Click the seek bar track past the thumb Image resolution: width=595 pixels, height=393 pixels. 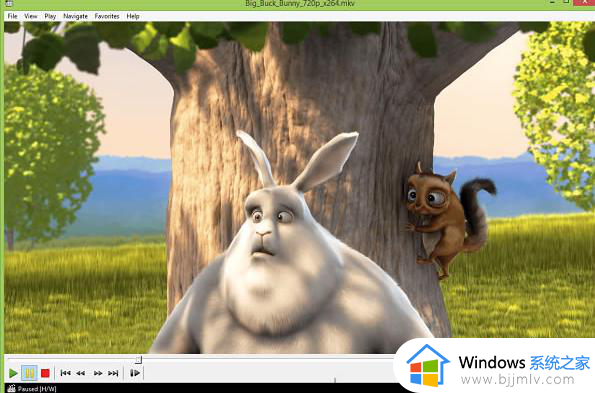(266, 358)
